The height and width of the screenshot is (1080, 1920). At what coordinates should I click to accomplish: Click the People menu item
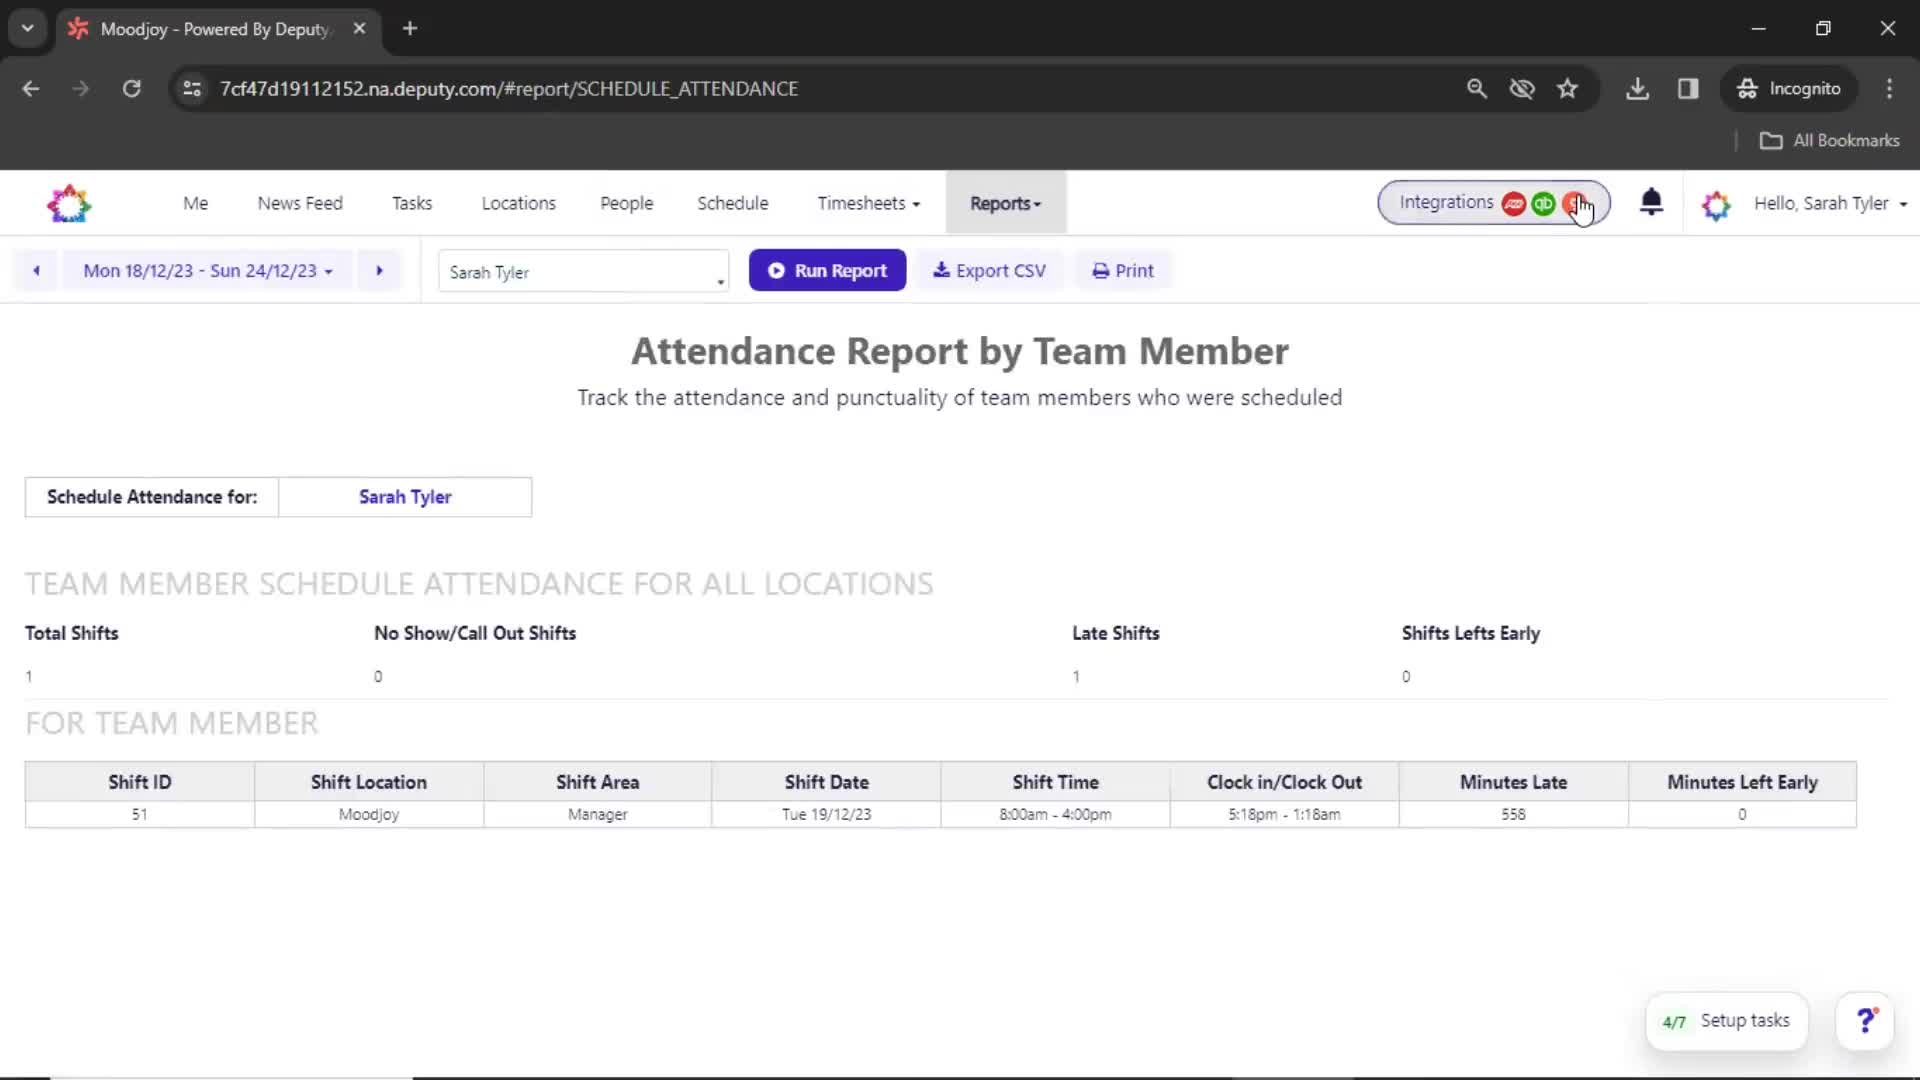tap(626, 203)
